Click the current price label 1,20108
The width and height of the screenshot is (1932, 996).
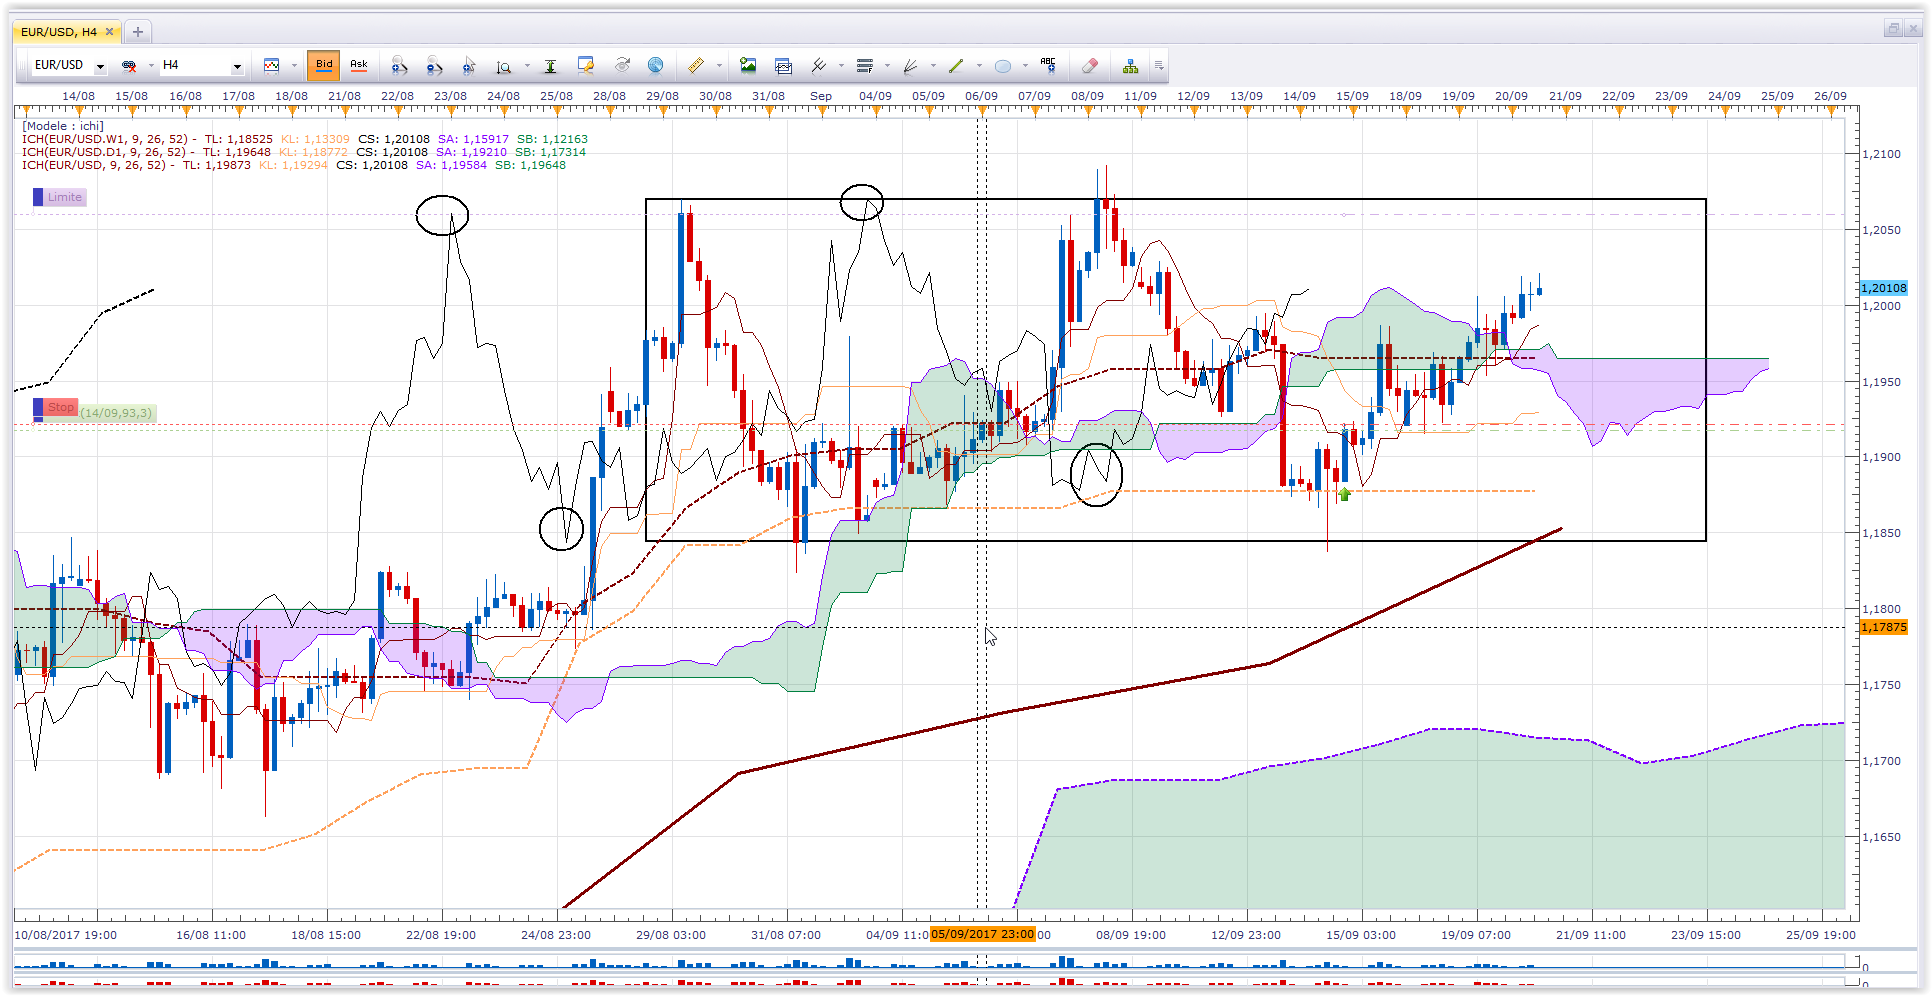point(1884,288)
